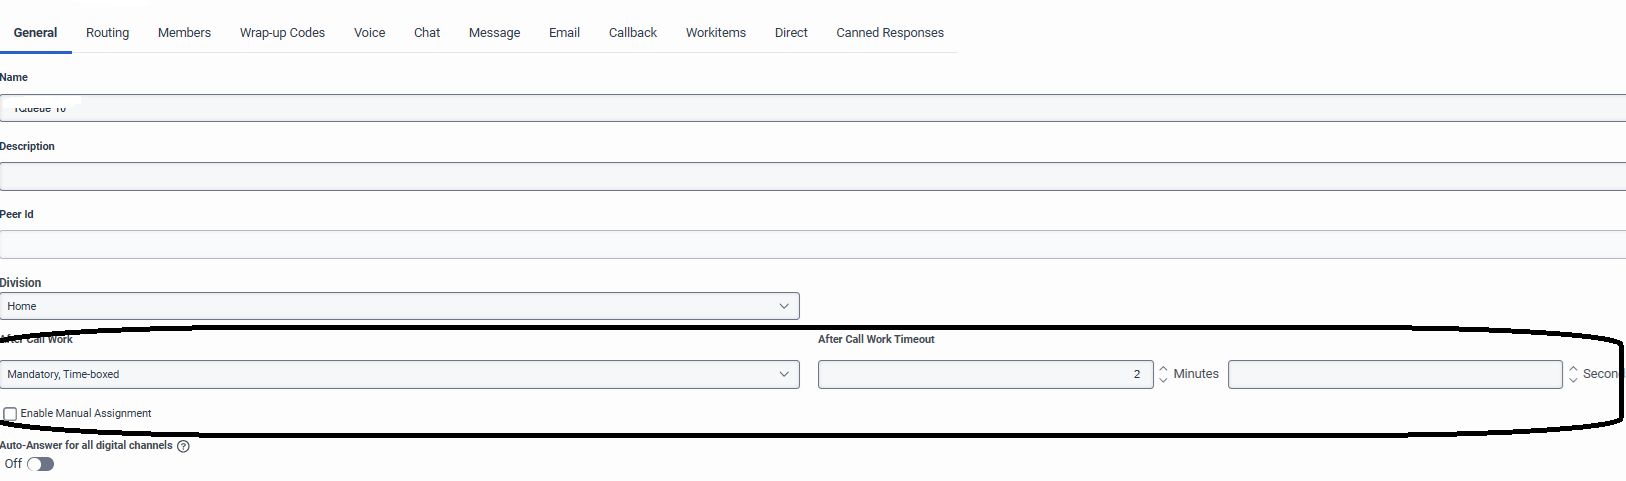Switch to the Routing tab
This screenshot has height=481, width=1626.
point(107,33)
